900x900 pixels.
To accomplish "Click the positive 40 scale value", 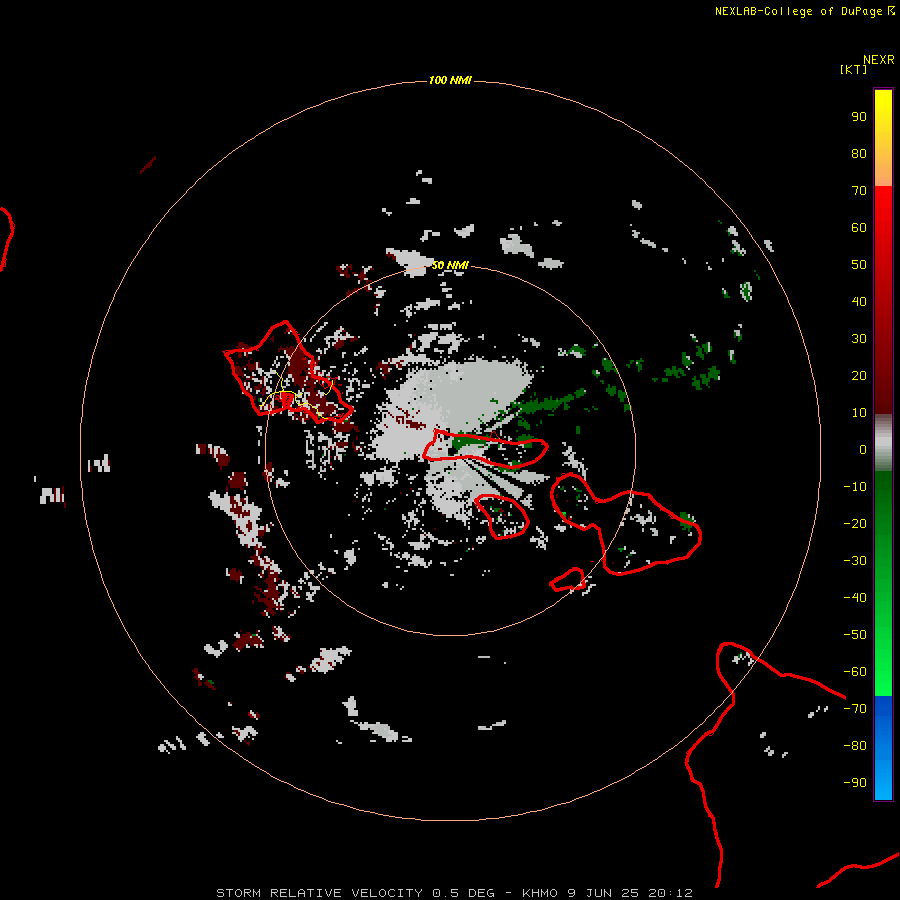I will pos(859,301).
